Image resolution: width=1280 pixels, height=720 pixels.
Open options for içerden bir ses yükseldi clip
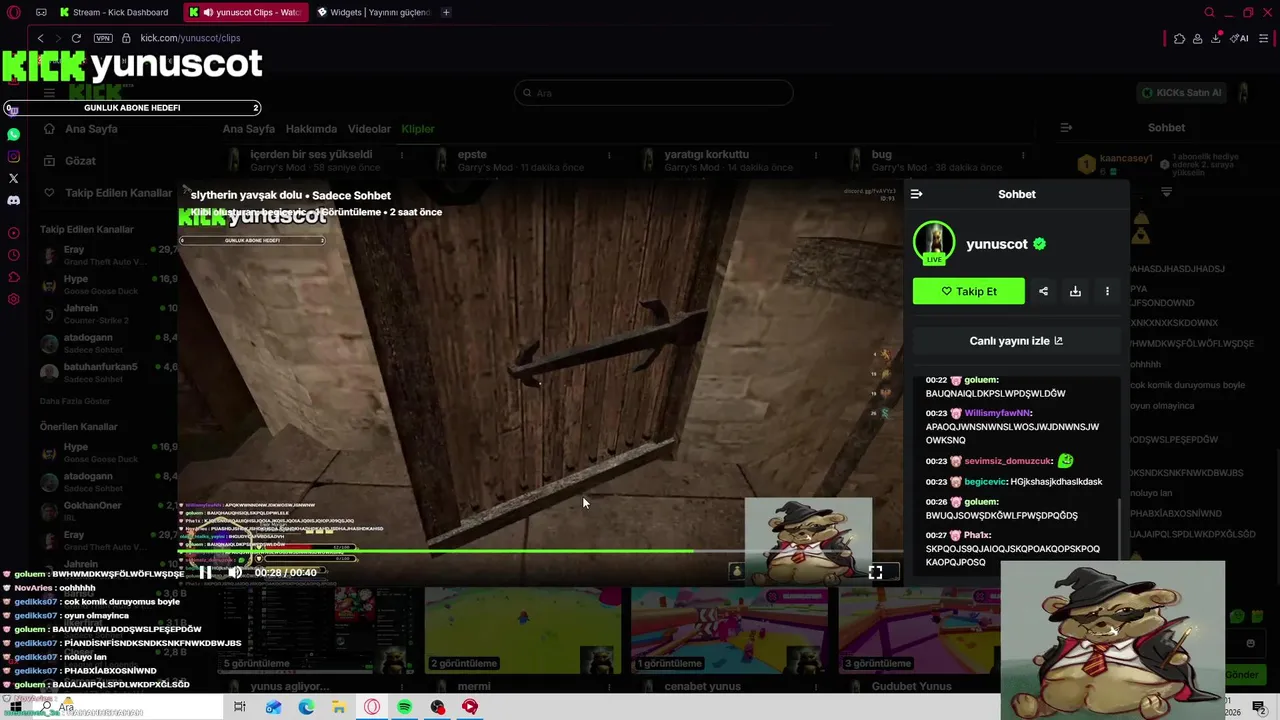pos(402,155)
